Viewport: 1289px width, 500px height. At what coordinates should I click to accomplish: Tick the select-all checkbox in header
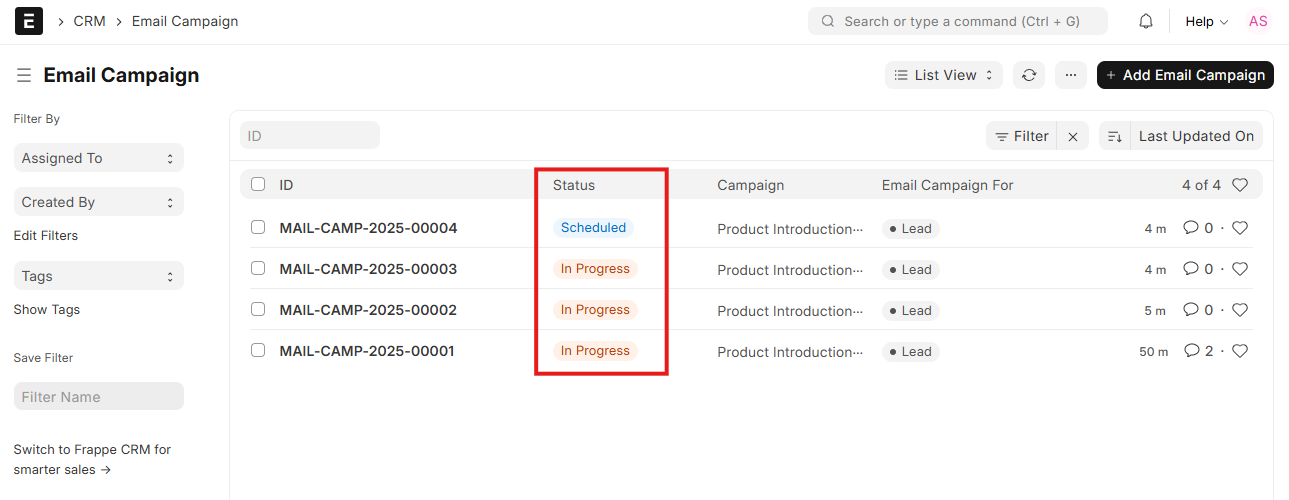click(x=258, y=185)
